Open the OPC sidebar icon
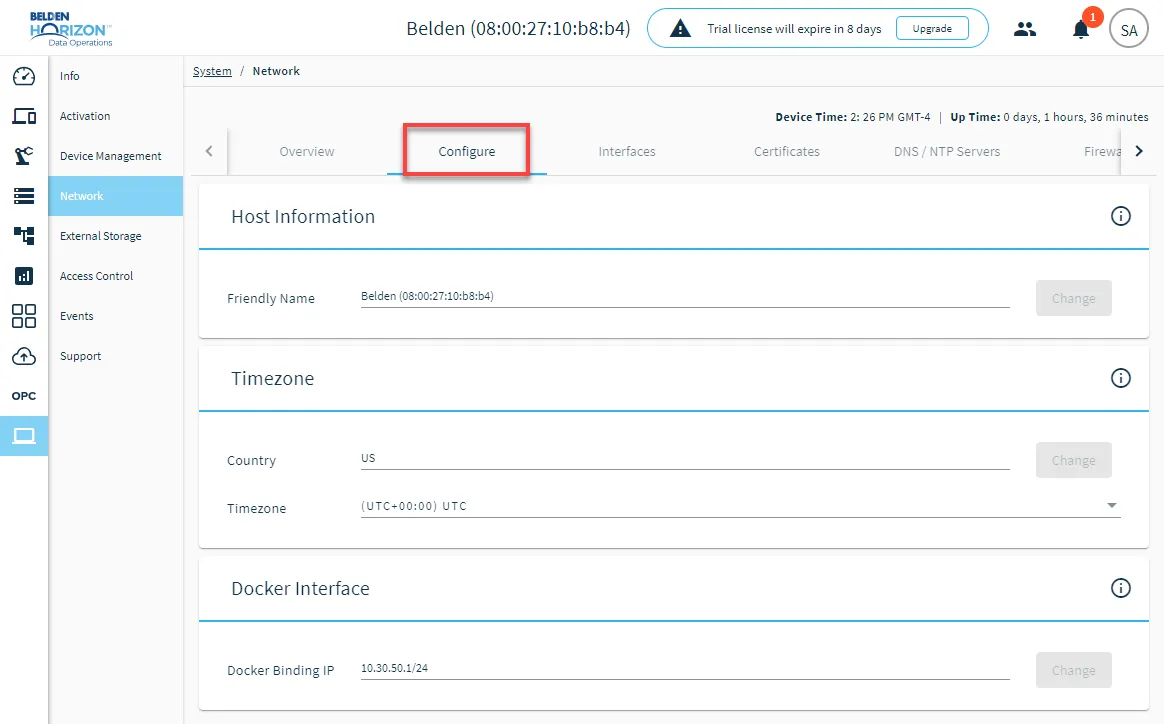The width and height of the screenshot is (1164, 724). (24, 396)
